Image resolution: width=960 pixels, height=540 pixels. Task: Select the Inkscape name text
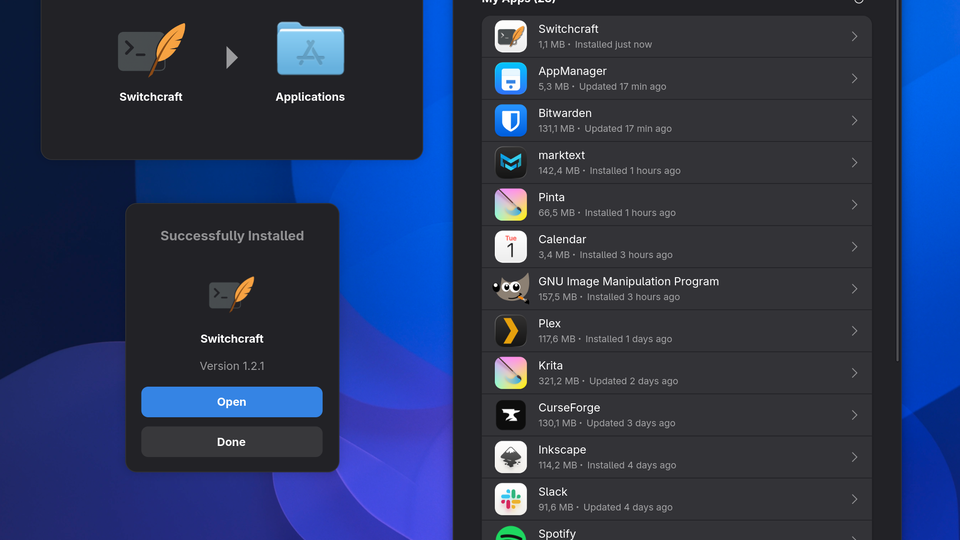point(562,450)
